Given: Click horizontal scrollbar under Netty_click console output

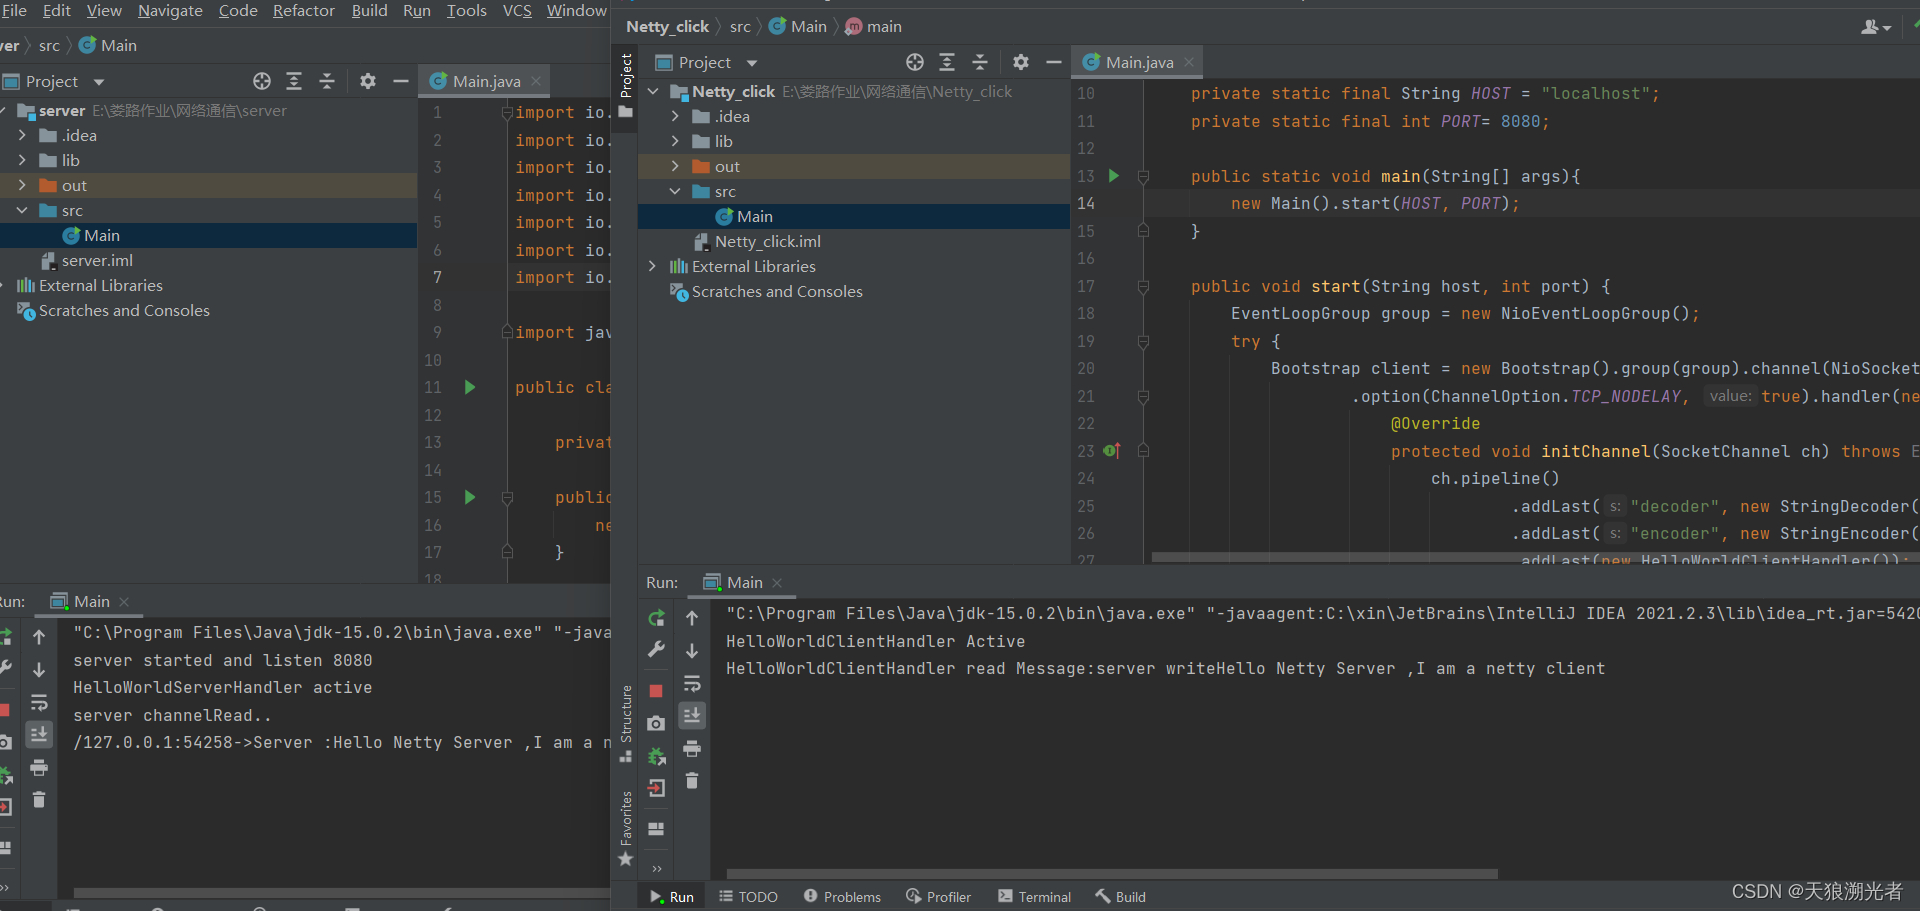Looking at the screenshot, I should (1110, 874).
